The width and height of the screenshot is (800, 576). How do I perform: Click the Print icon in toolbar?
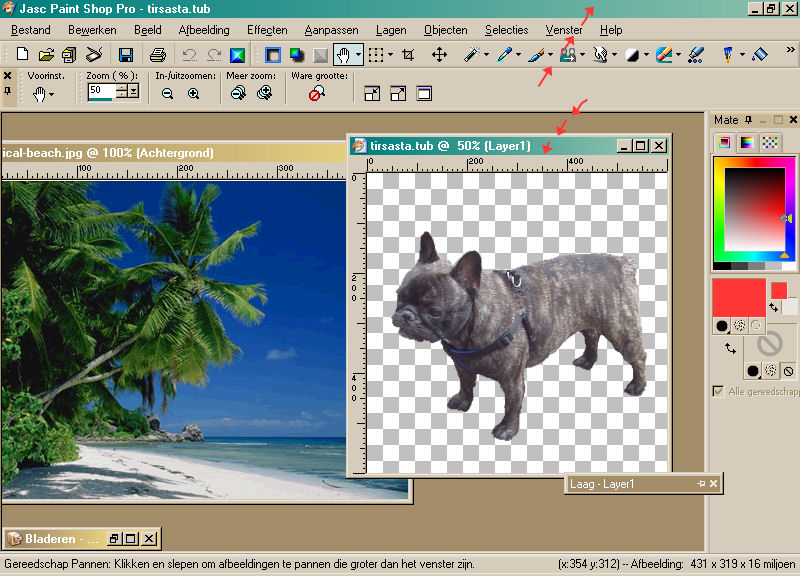157,55
